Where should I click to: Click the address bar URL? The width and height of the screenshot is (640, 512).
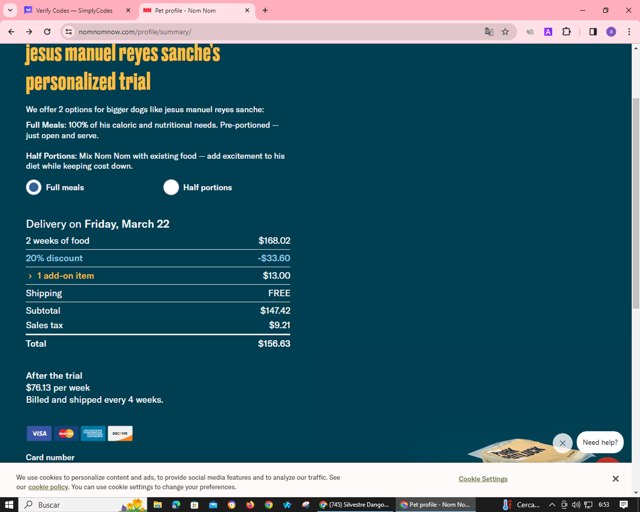point(135,31)
